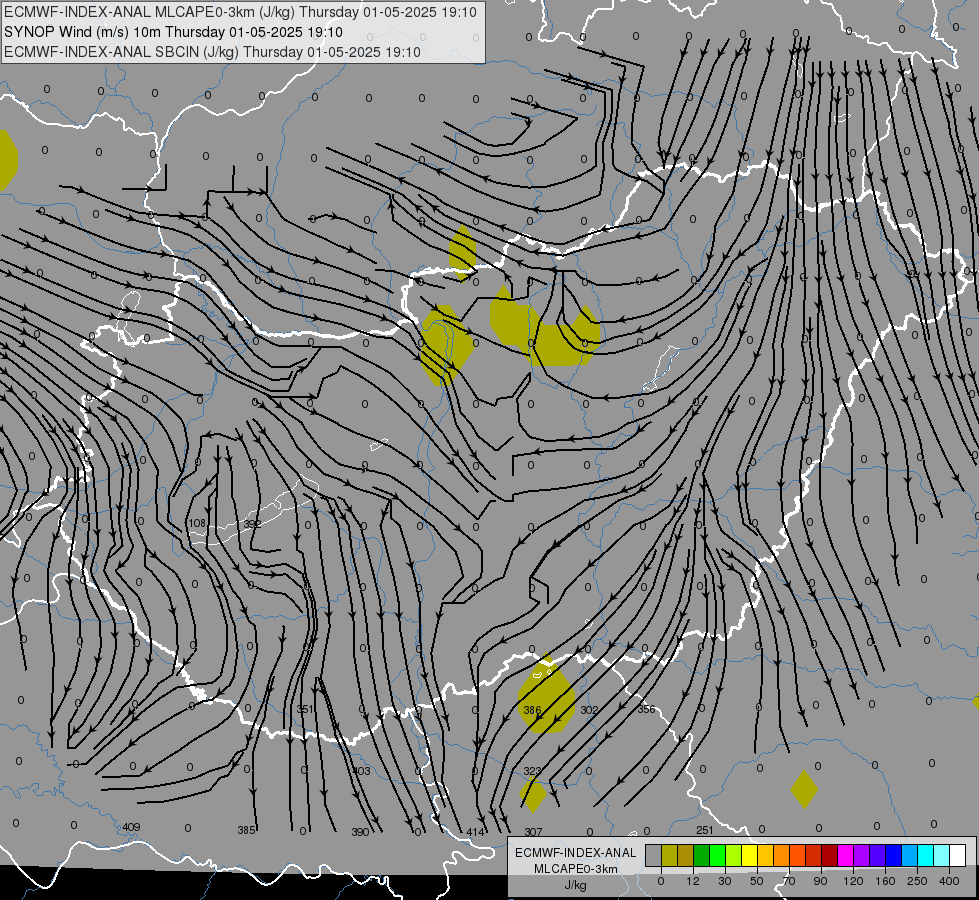Click the map value 251
The image size is (979, 900).
705,830
